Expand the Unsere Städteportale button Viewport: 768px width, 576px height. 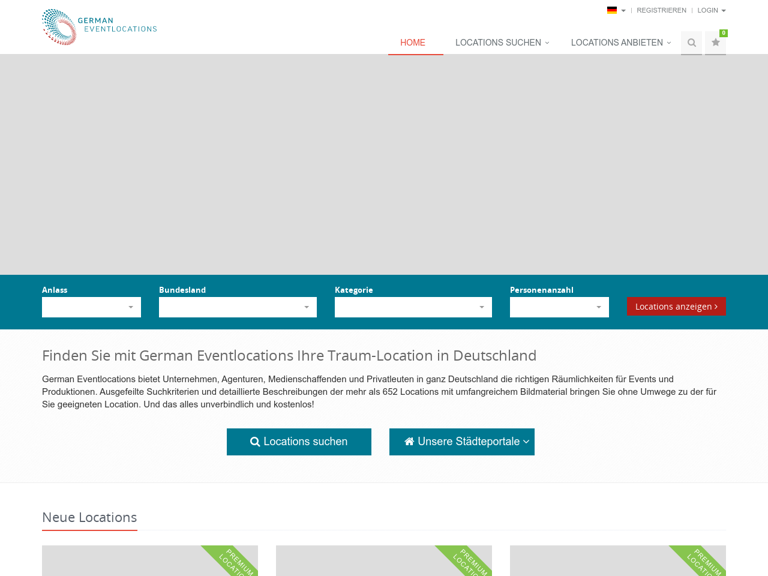click(x=462, y=442)
